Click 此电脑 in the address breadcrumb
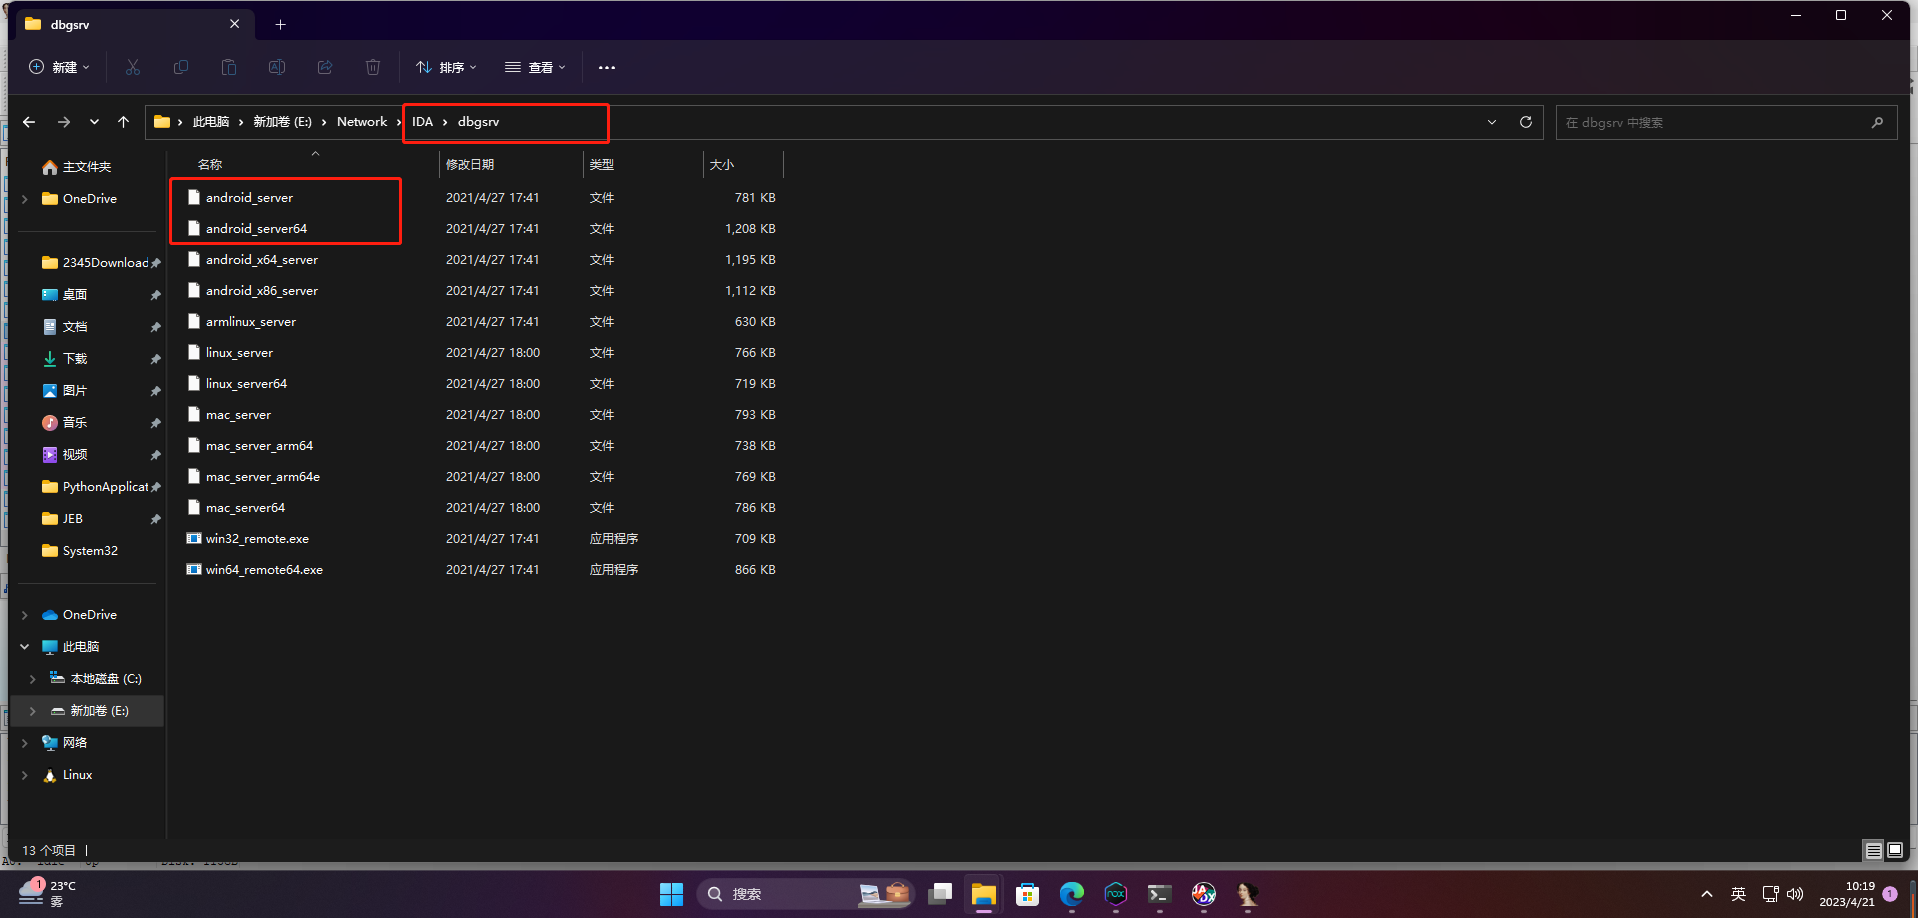Screen dimensions: 1918x918 (211, 122)
